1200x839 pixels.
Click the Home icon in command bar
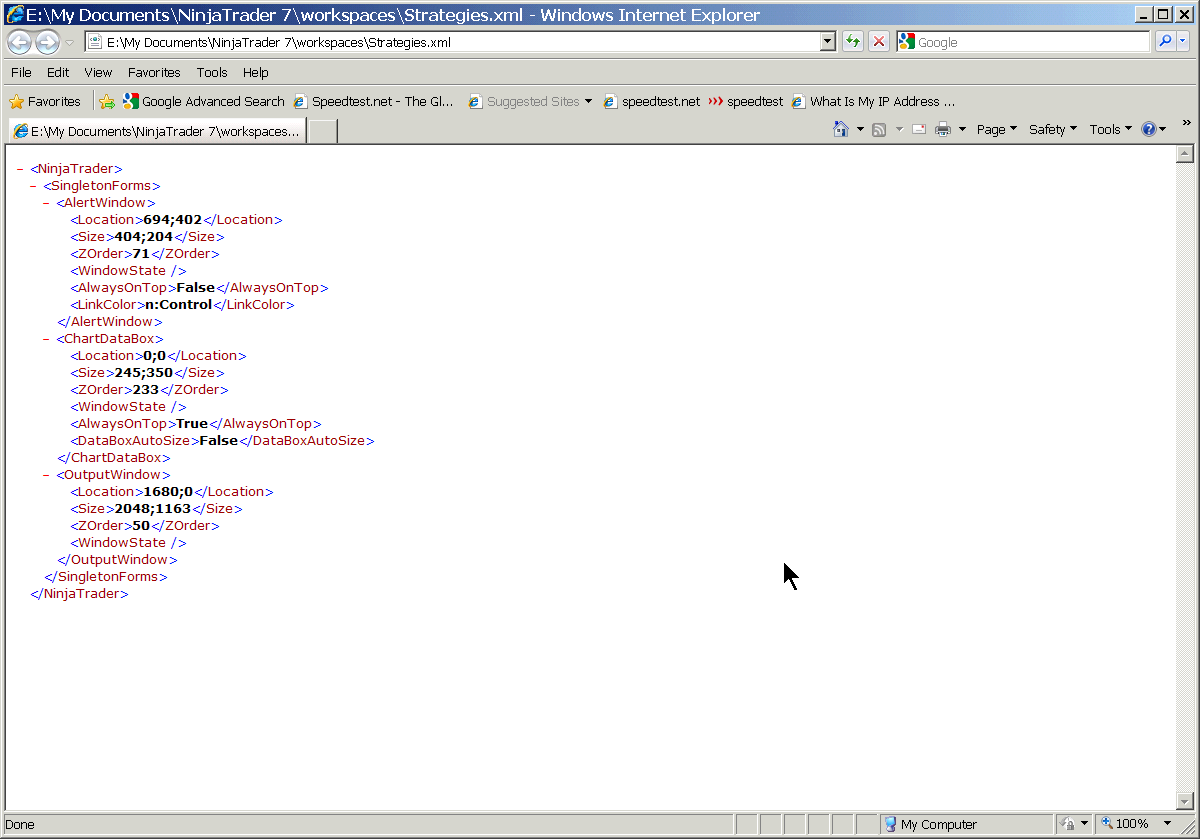[841, 129]
